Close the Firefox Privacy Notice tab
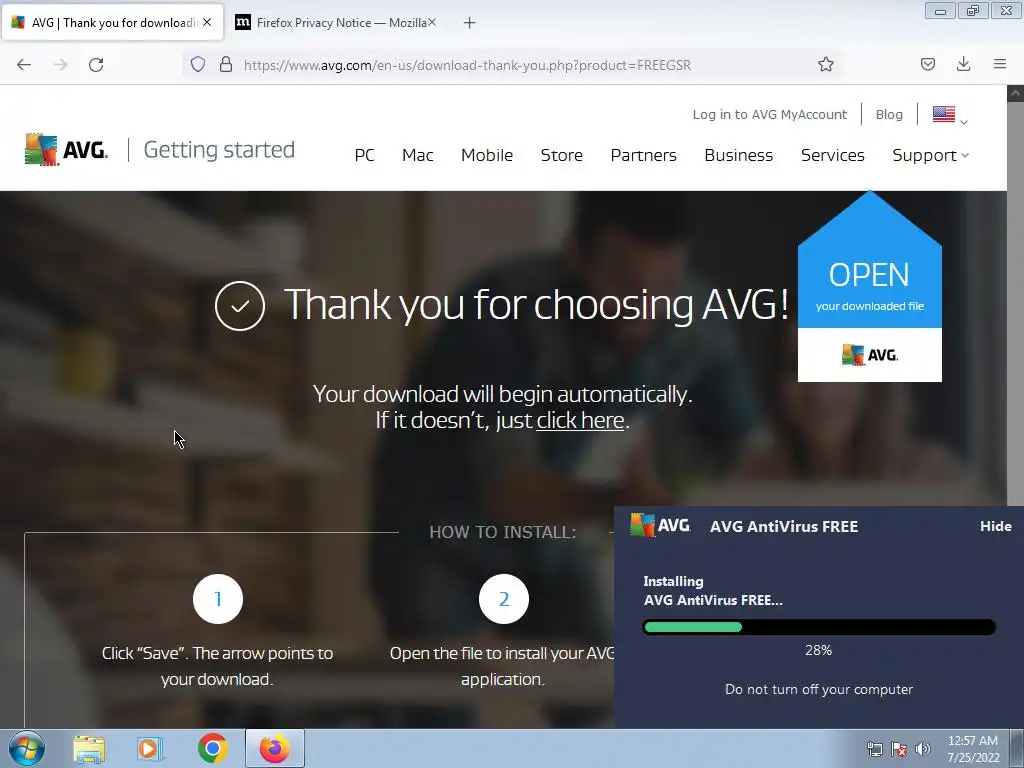 432,22
